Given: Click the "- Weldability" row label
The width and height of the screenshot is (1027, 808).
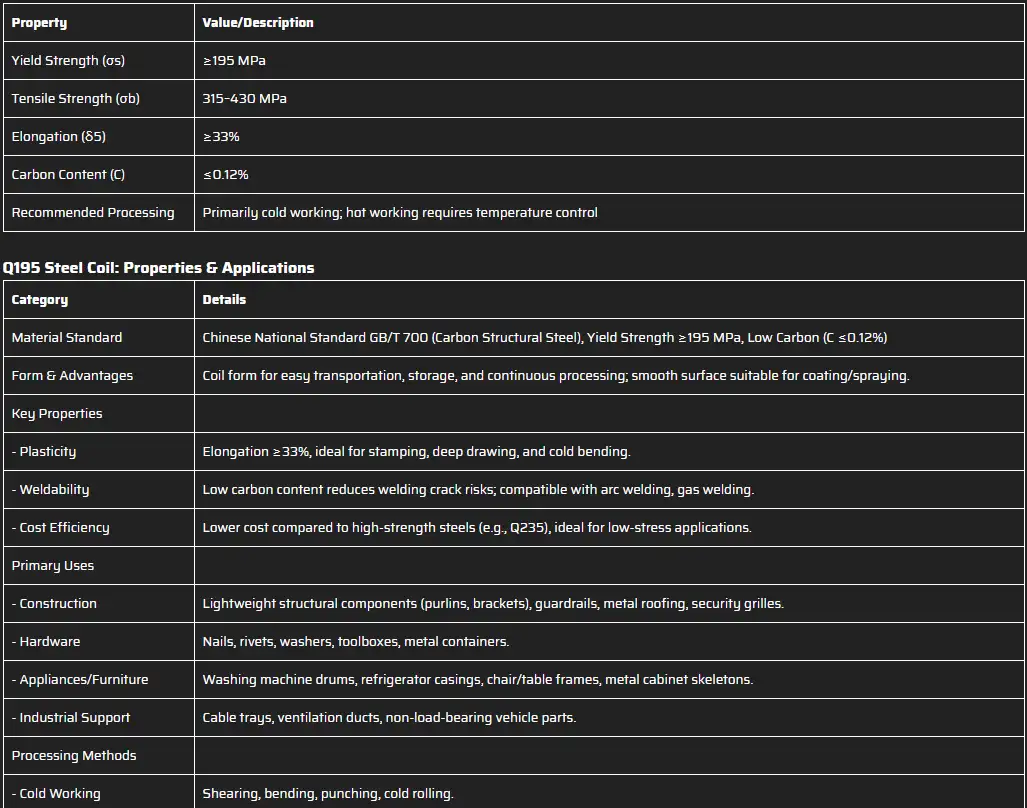Looking at the screenshot, I should [x=50, y=489].
